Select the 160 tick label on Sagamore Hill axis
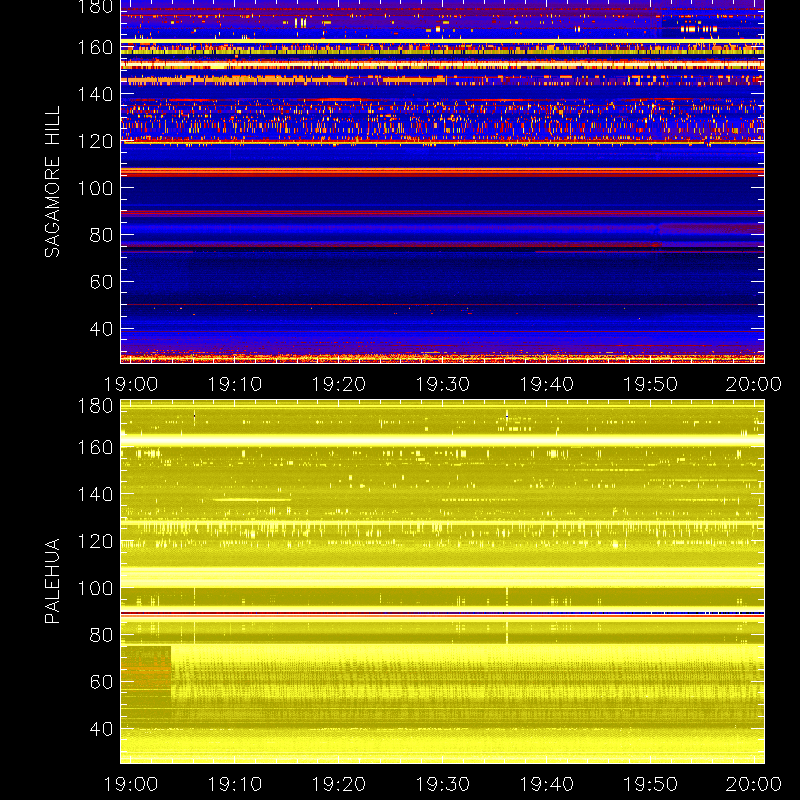 (x=95, y=47)
